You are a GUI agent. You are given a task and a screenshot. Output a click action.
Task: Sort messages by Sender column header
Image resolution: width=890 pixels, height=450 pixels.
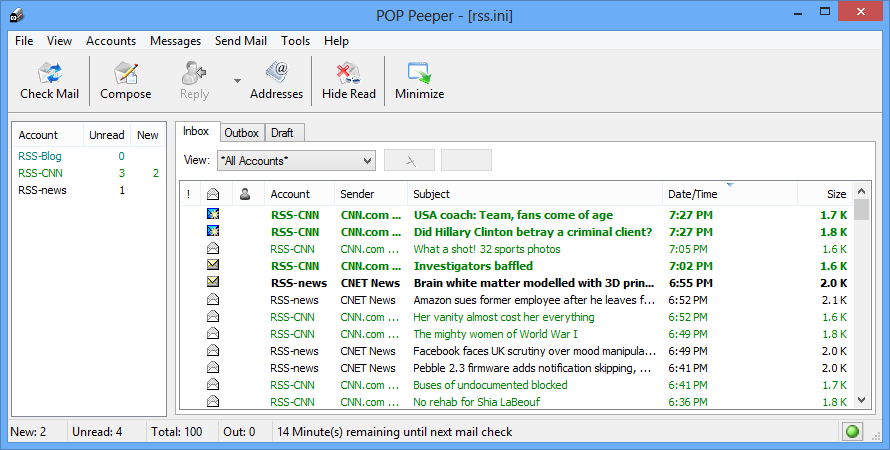tap(371, 194)
